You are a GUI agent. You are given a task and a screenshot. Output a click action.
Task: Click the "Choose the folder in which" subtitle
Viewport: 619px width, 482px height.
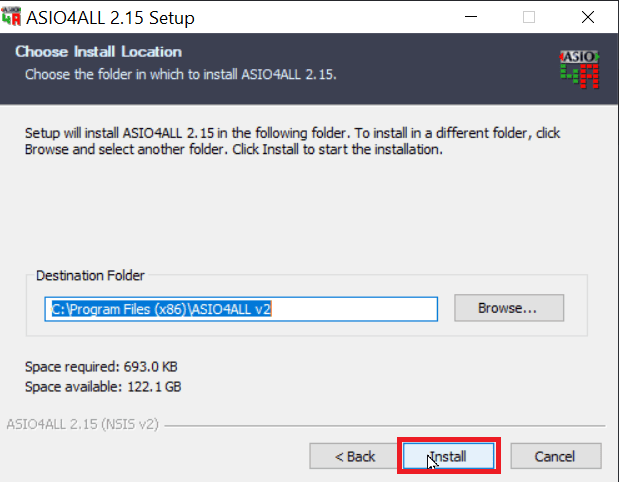[x=181, y=74]
